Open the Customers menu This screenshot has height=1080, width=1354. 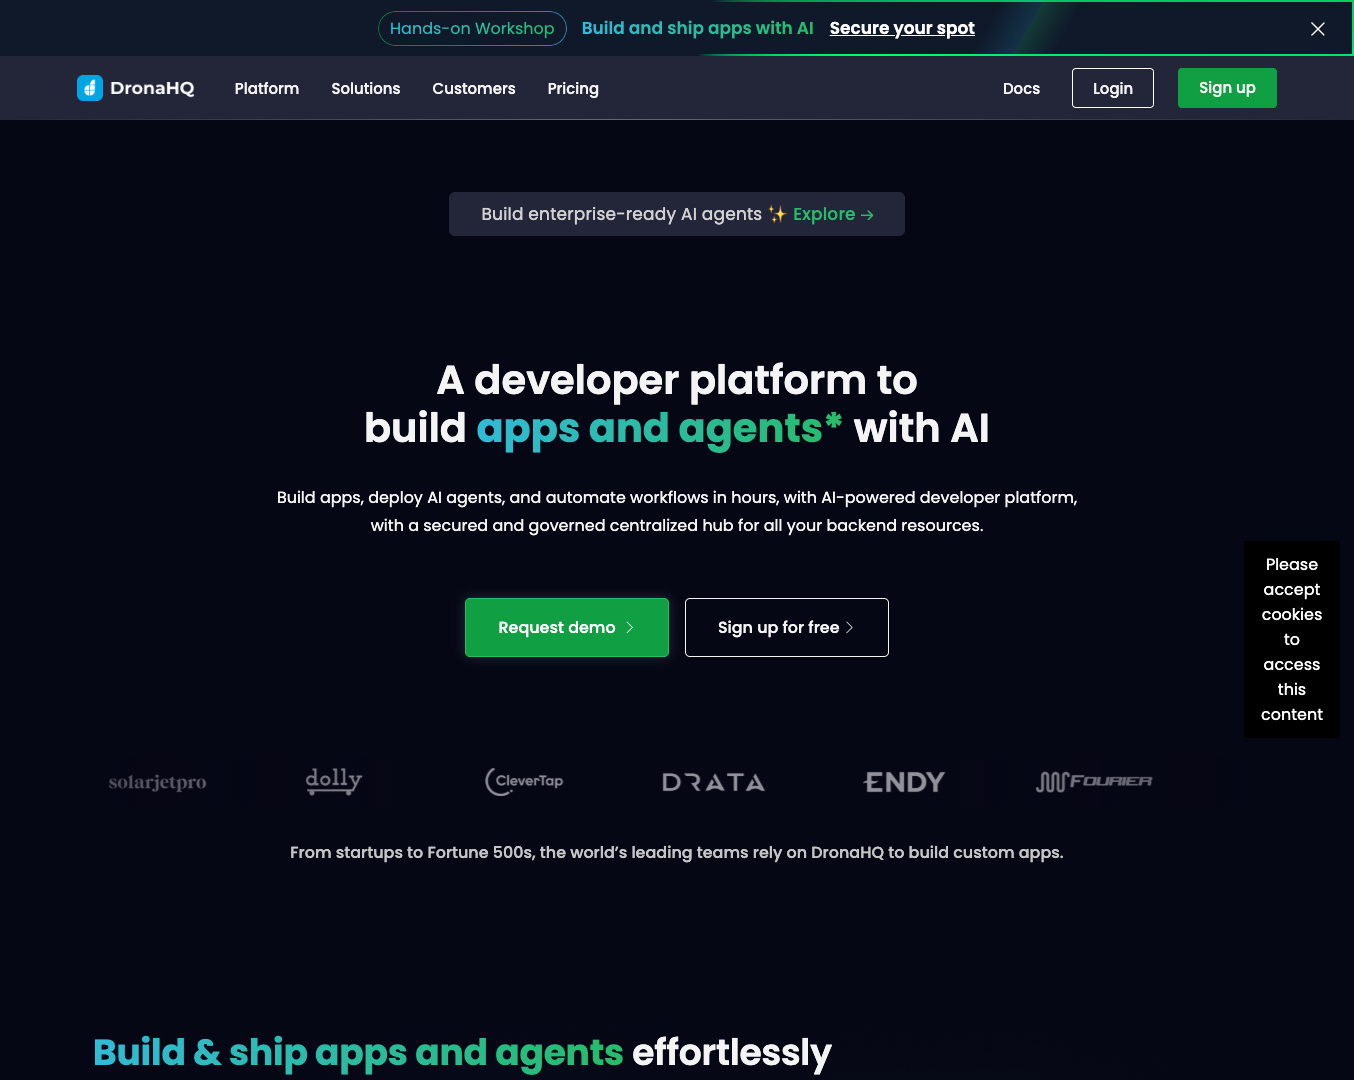[473, 88]
